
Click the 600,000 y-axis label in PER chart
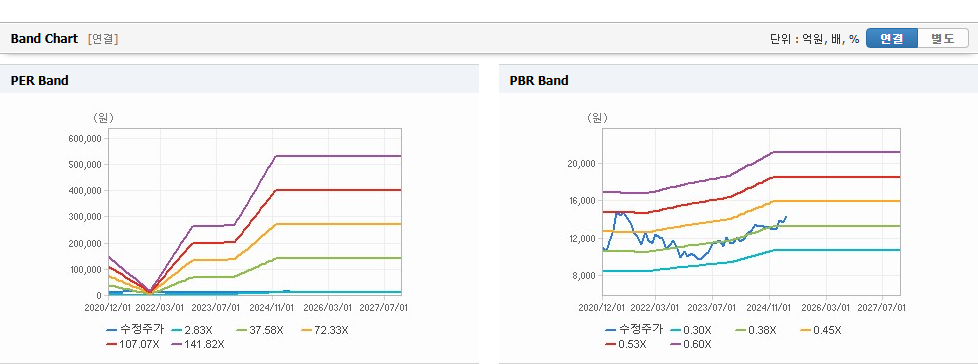coord(85,138)
